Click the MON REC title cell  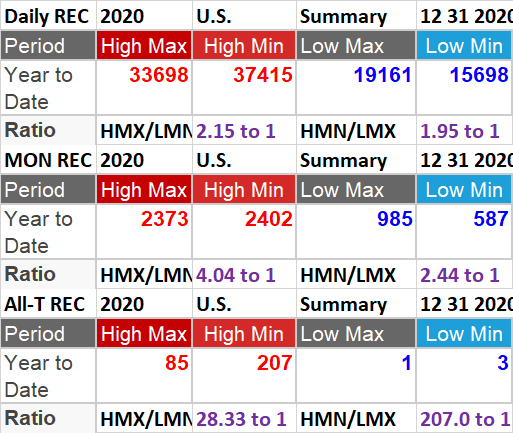point(48,160)
